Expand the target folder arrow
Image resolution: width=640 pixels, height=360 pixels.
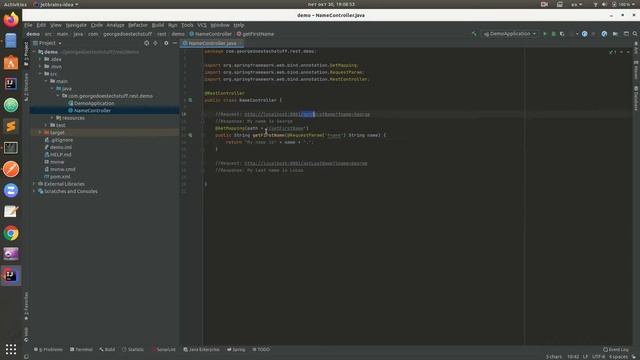pyautogui.click(x=40, y=133)
